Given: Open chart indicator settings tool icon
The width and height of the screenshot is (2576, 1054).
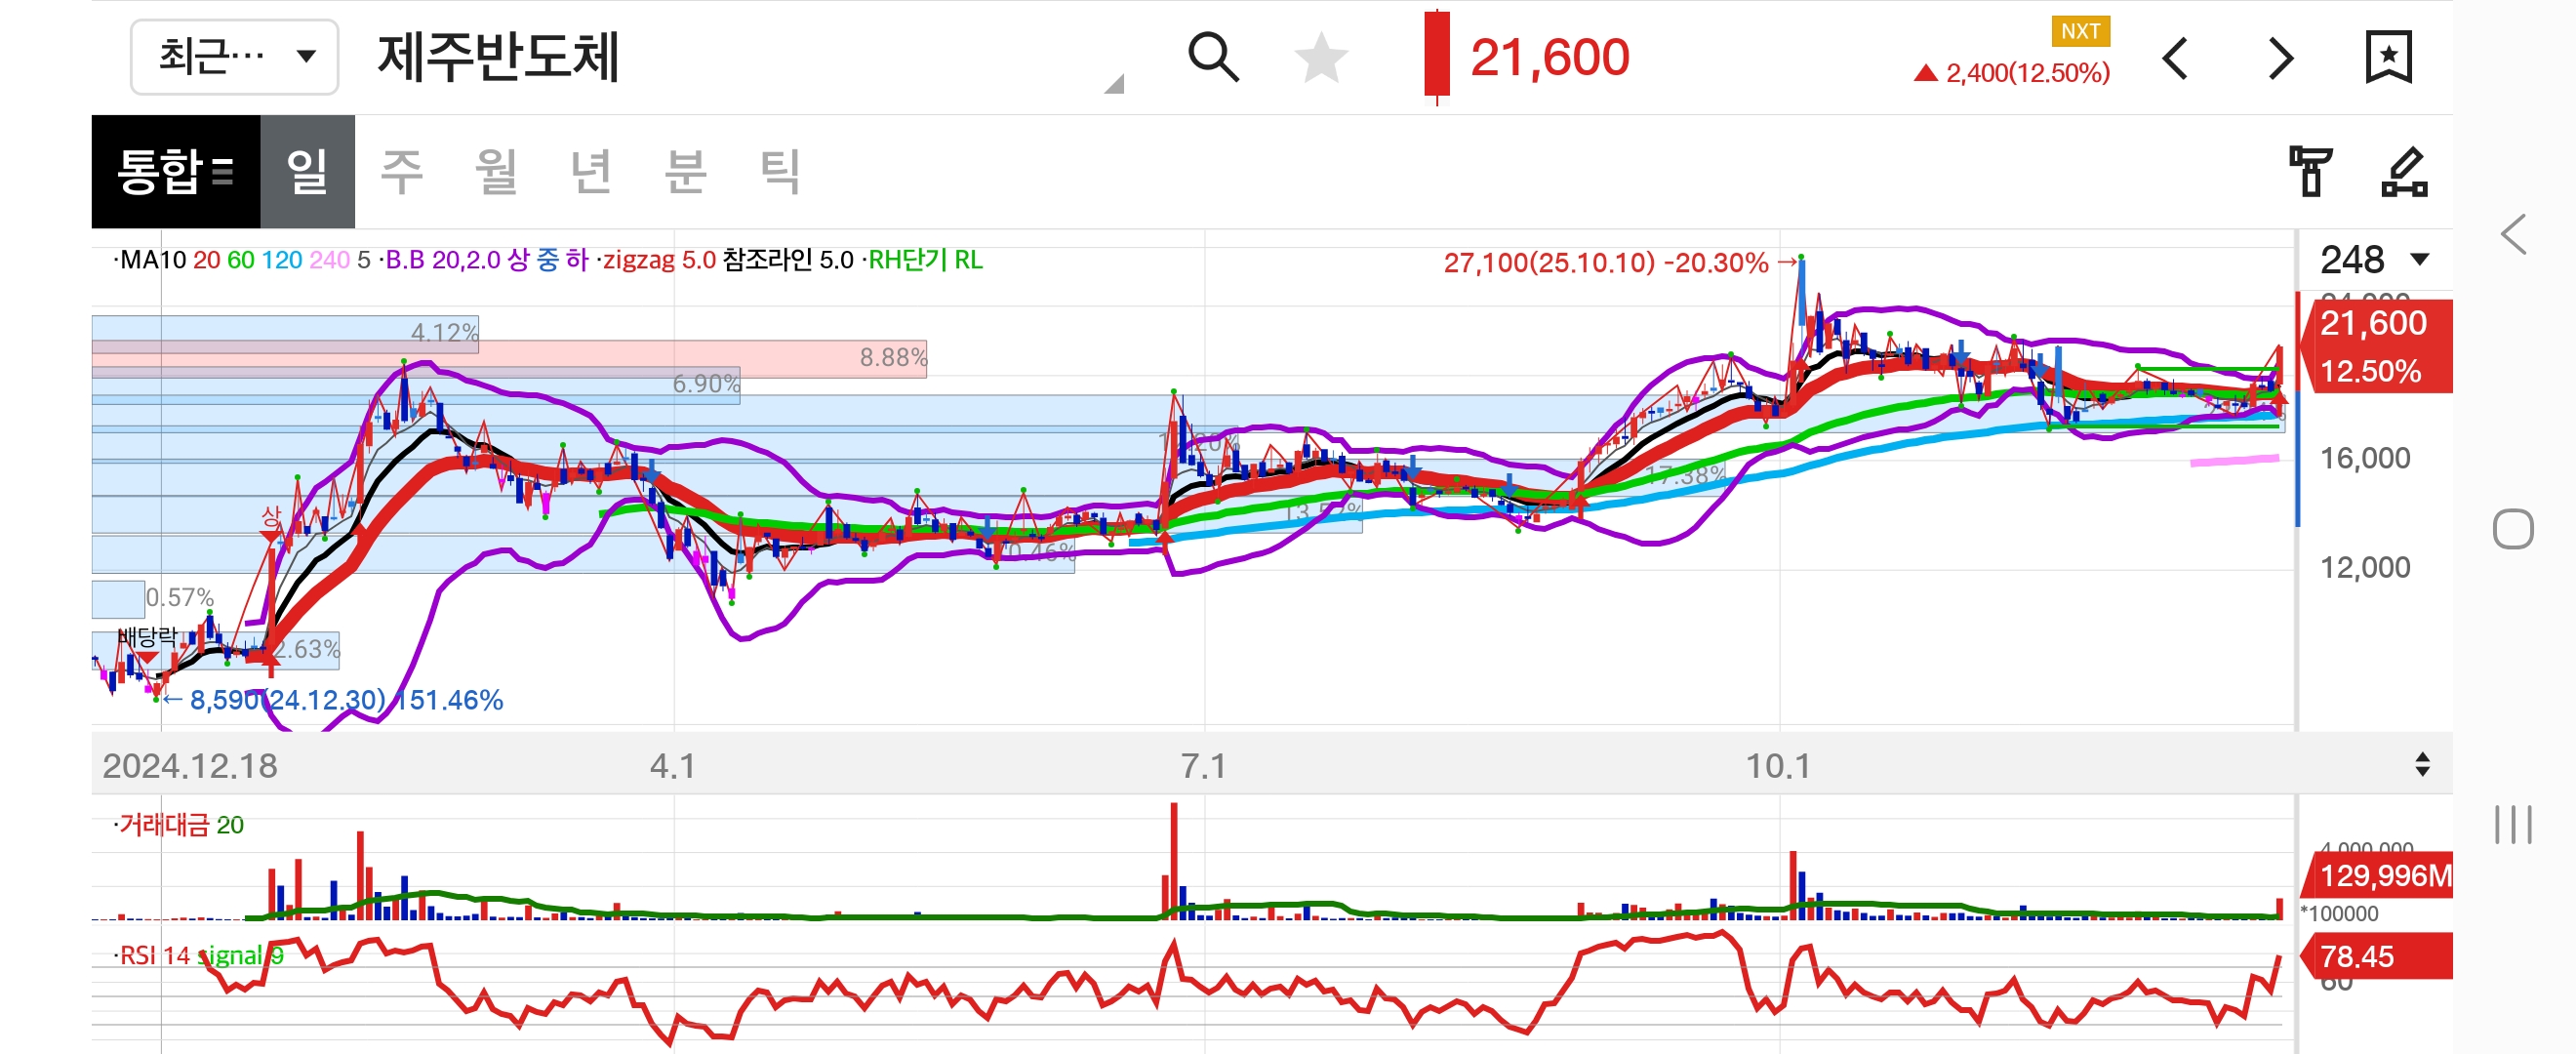Looking at the screenshot, I should tap(2310, 172).
